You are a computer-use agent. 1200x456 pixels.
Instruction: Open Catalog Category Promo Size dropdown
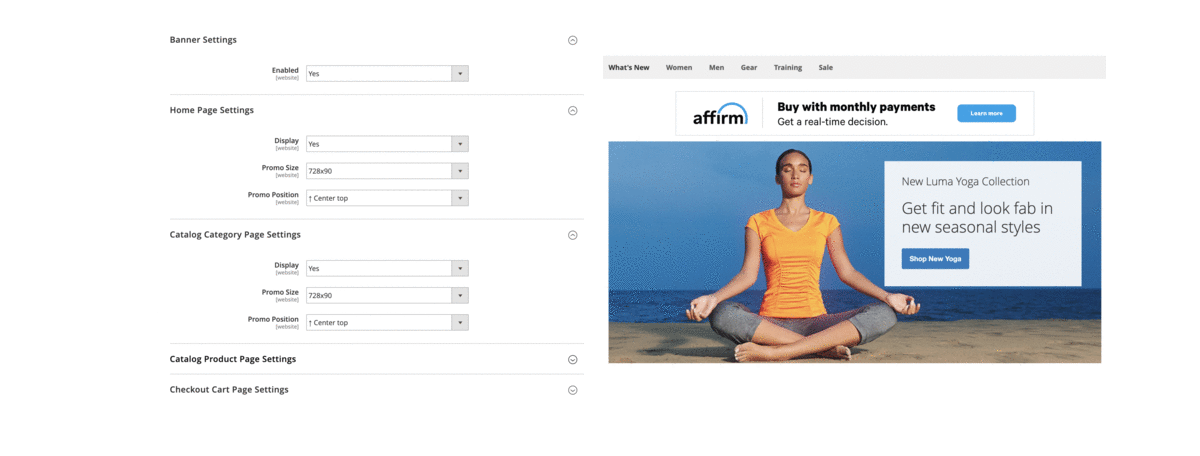click(x=387, y=295)
